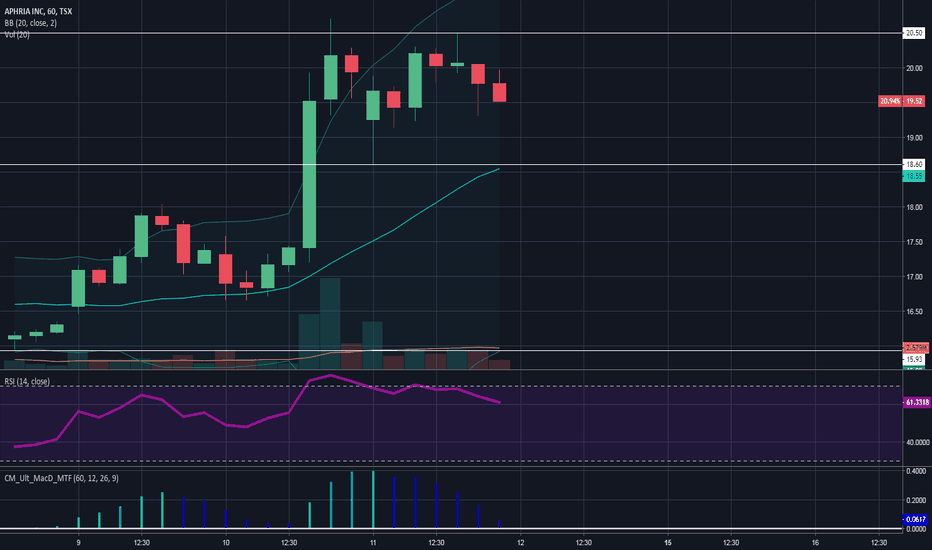Click the 40.0000 RSI axis label
932x550 pixels.
pos(917,442)
